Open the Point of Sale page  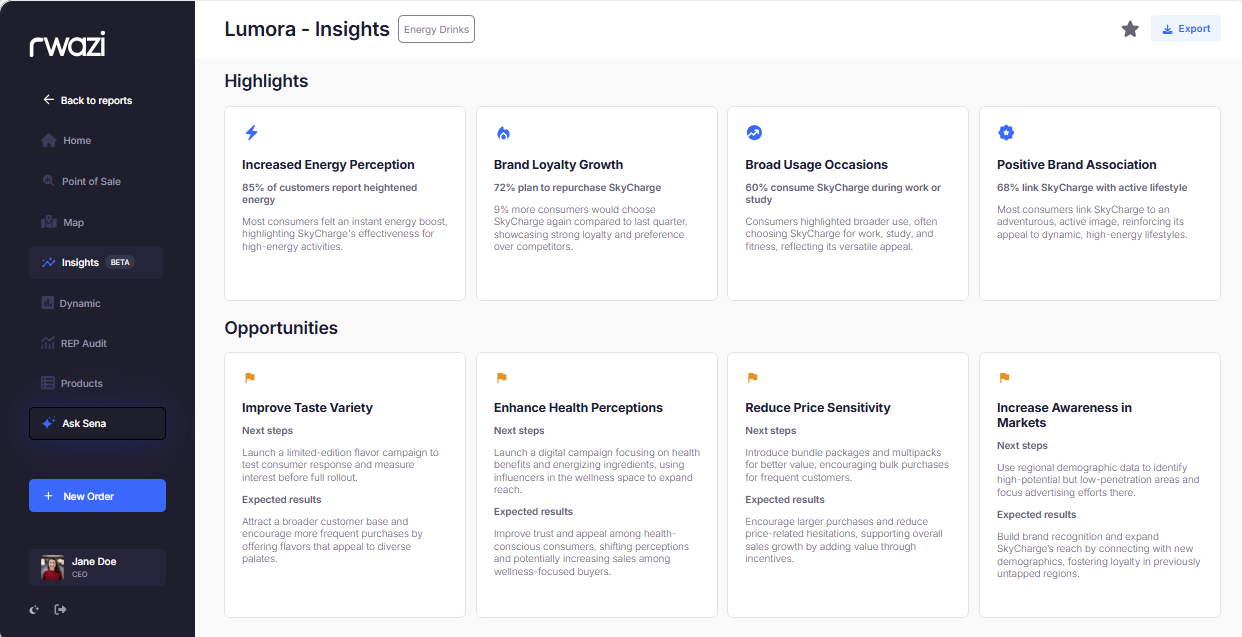(90, 181)
